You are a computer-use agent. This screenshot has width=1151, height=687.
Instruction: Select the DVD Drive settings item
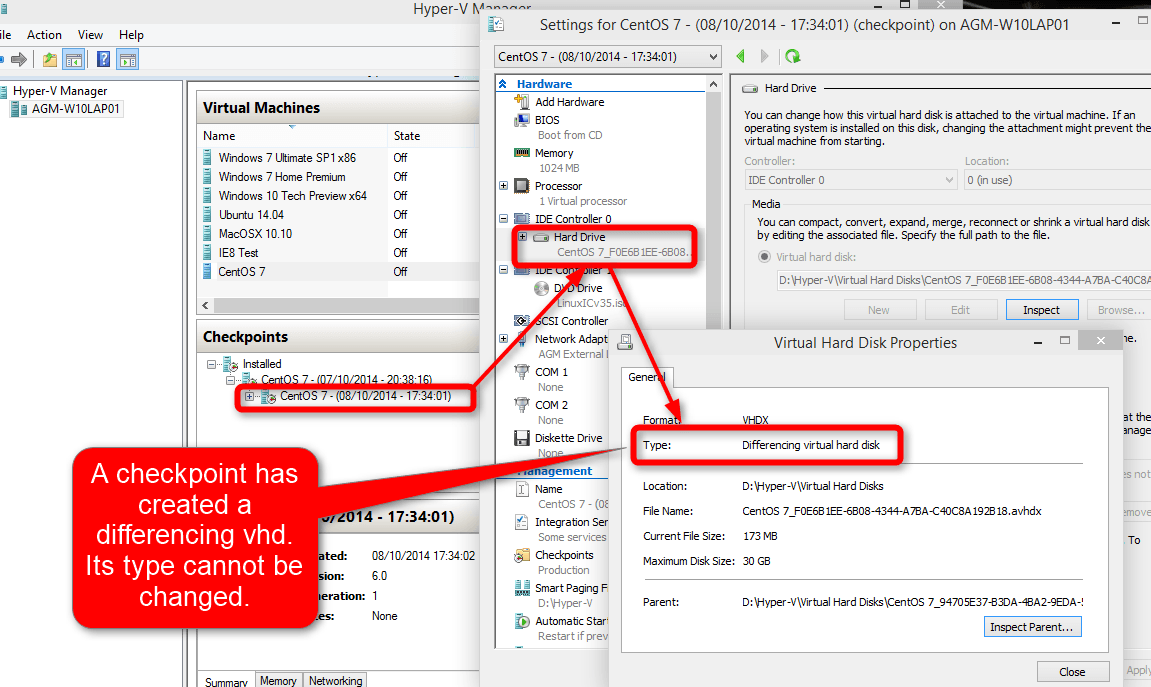coord(578,288)
